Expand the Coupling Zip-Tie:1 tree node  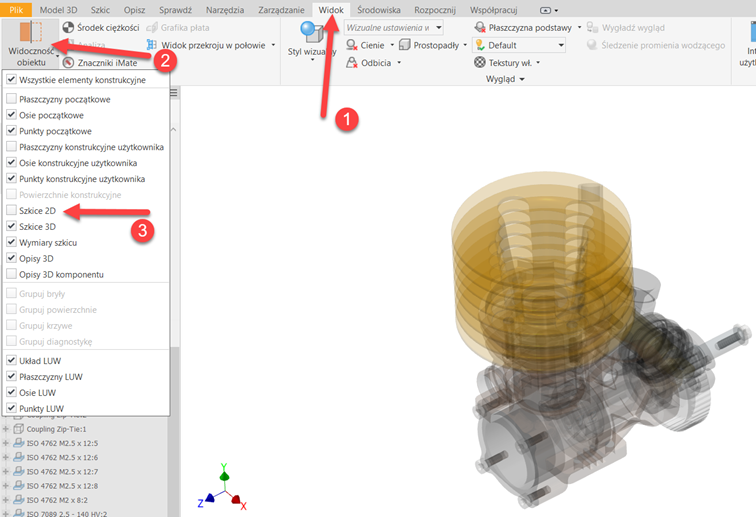tap(6, 430)
